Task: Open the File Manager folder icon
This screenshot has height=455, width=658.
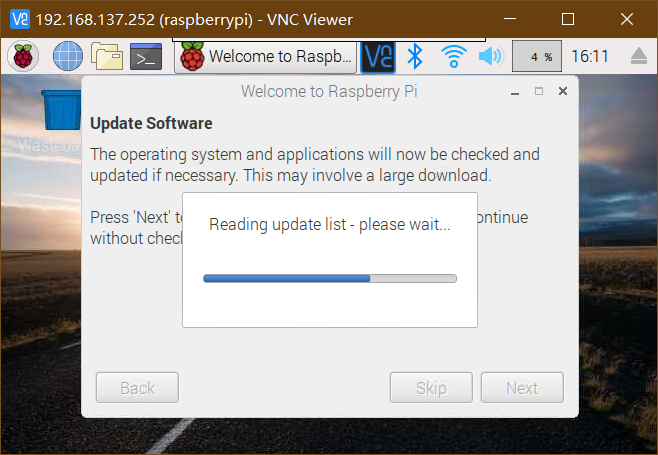Action: tap(107, 56)
